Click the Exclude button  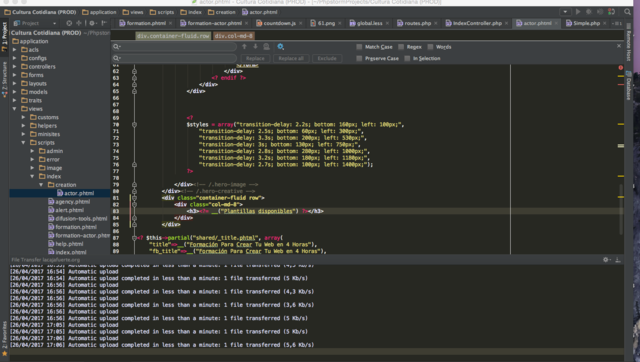click(x=327, y=58)
